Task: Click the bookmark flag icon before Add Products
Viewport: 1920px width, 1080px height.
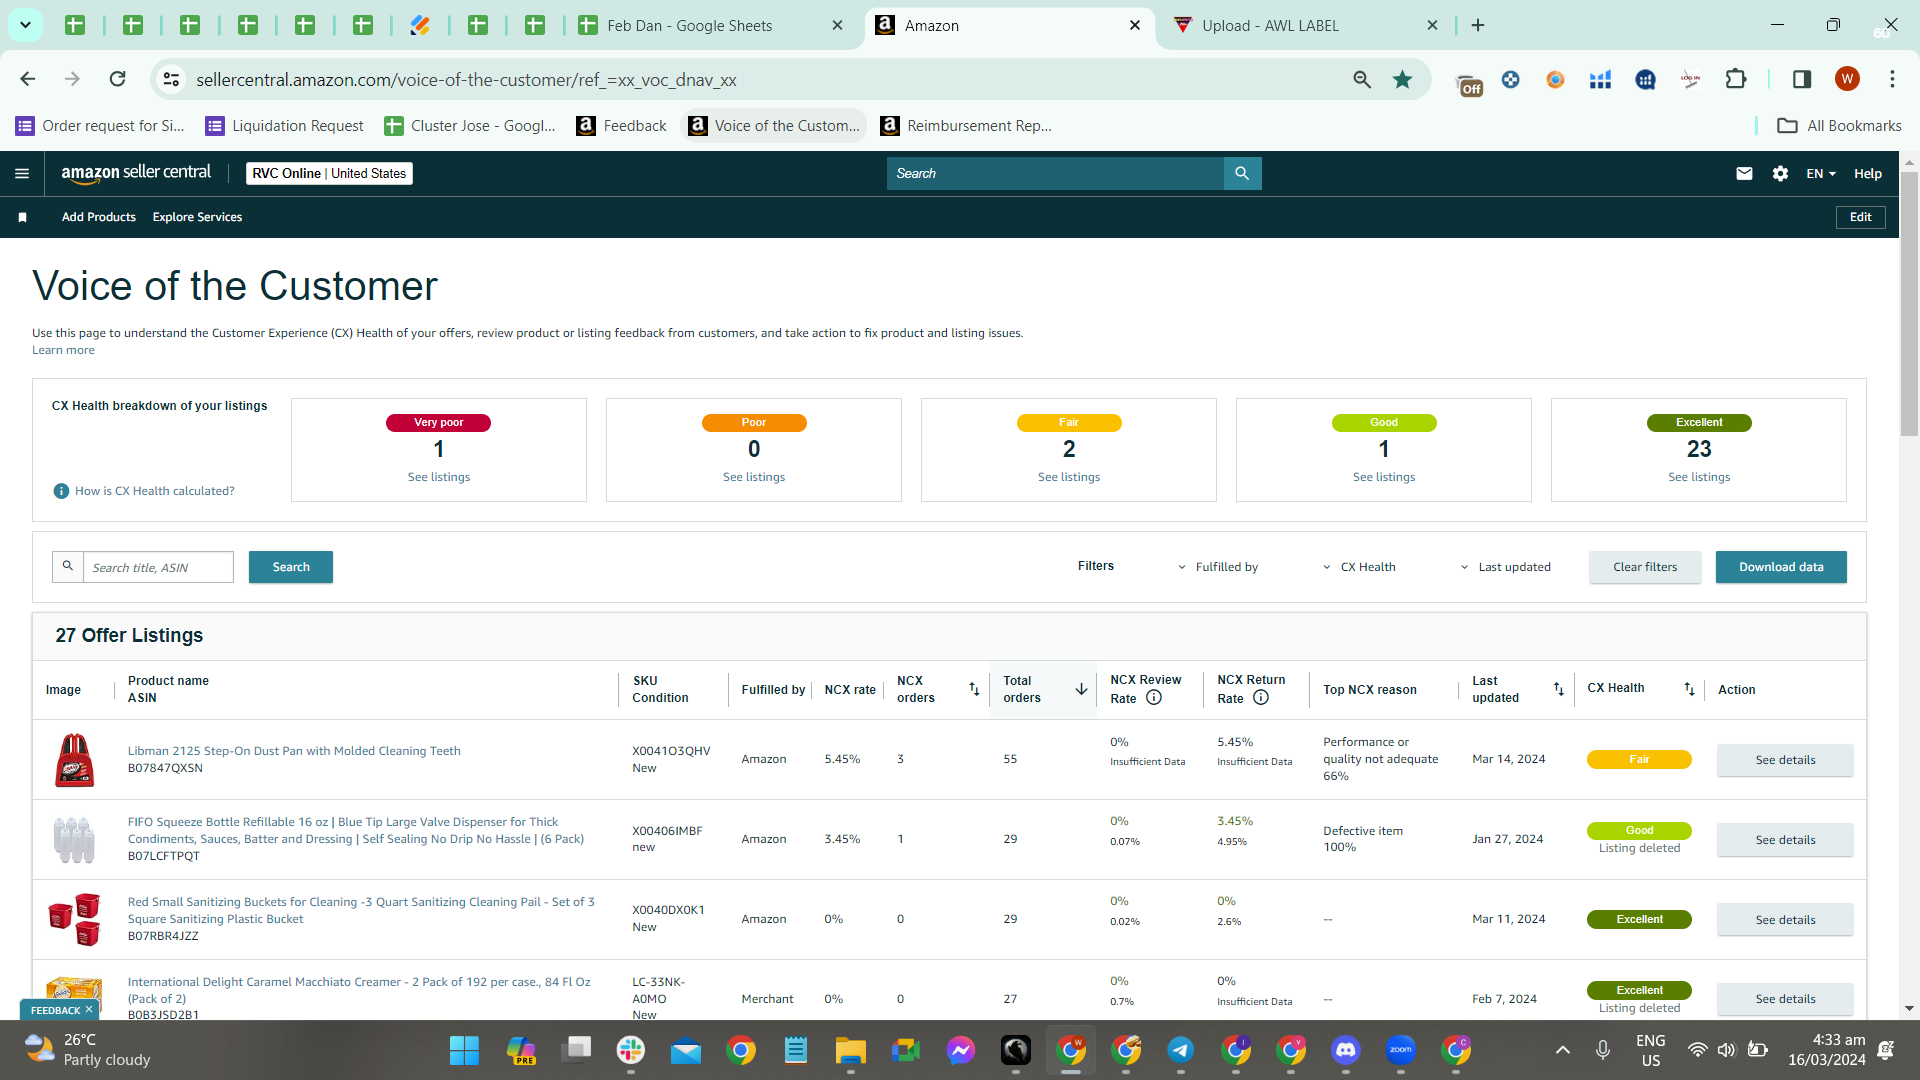Action: pyautogui.click(x=22, y=217)
